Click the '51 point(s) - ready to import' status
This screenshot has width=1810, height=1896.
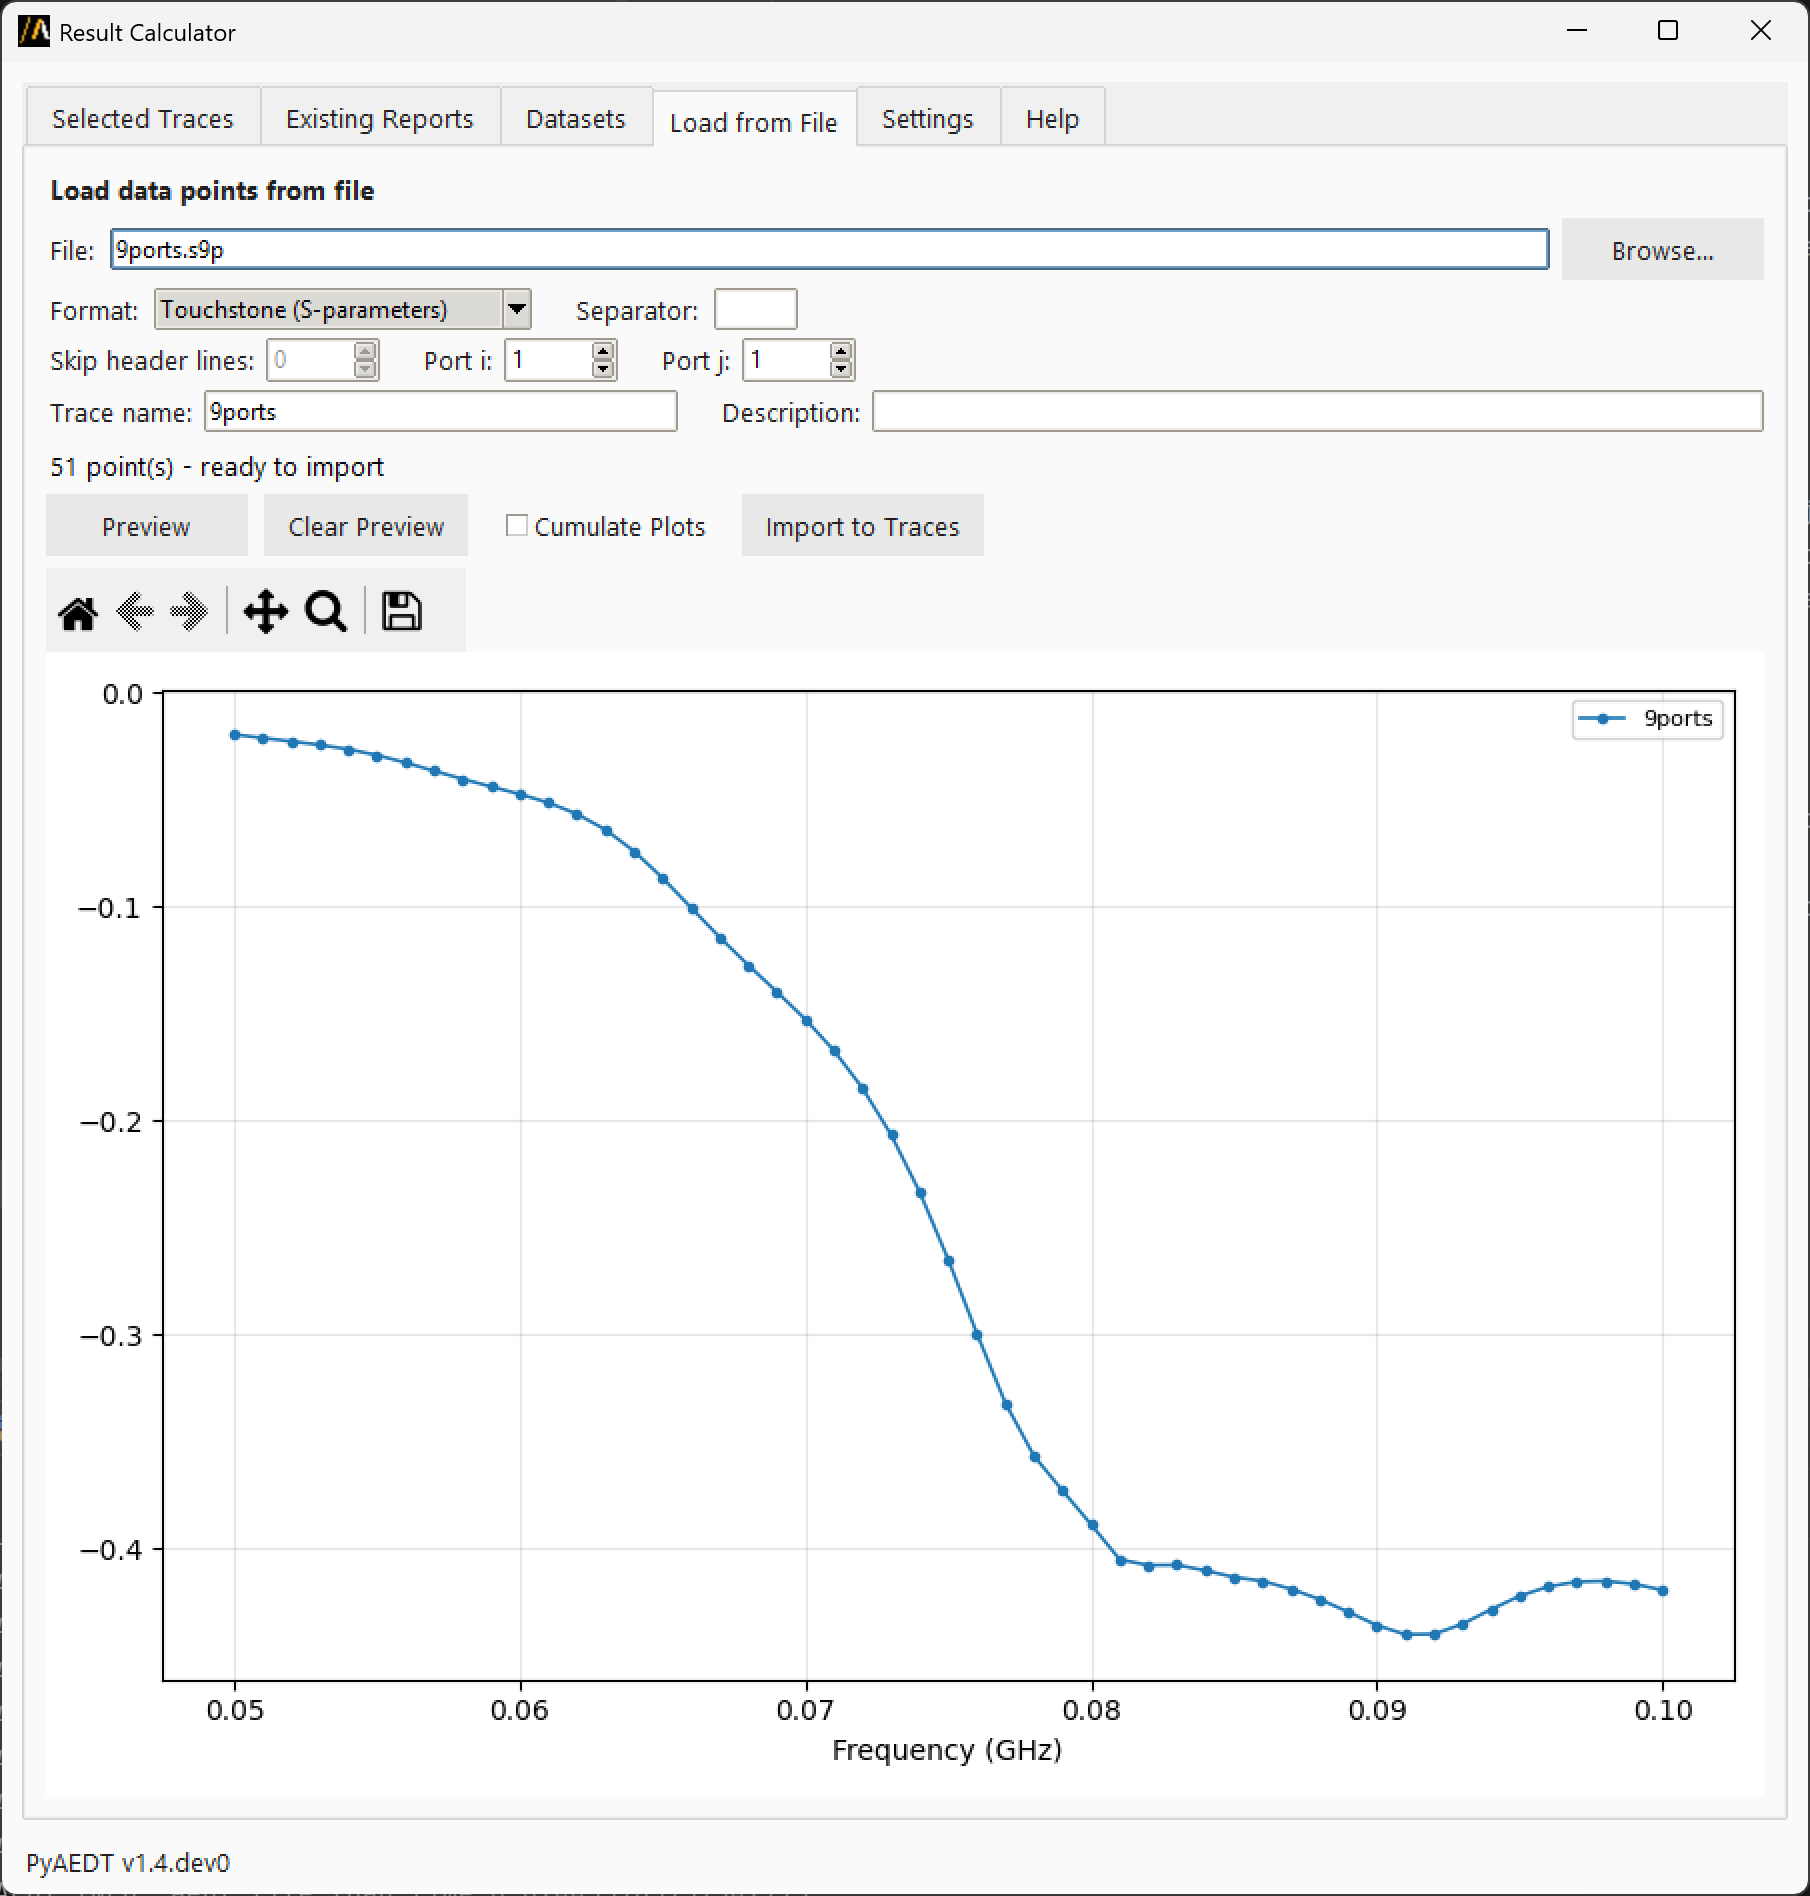[217, 467]
